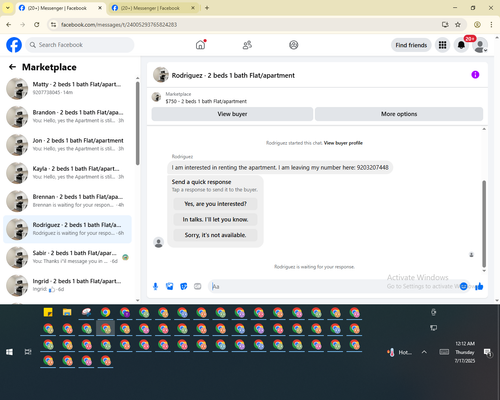Focus the Search Facebook field
The width and height of the screenshot is (500, 400).
point(80,45)
